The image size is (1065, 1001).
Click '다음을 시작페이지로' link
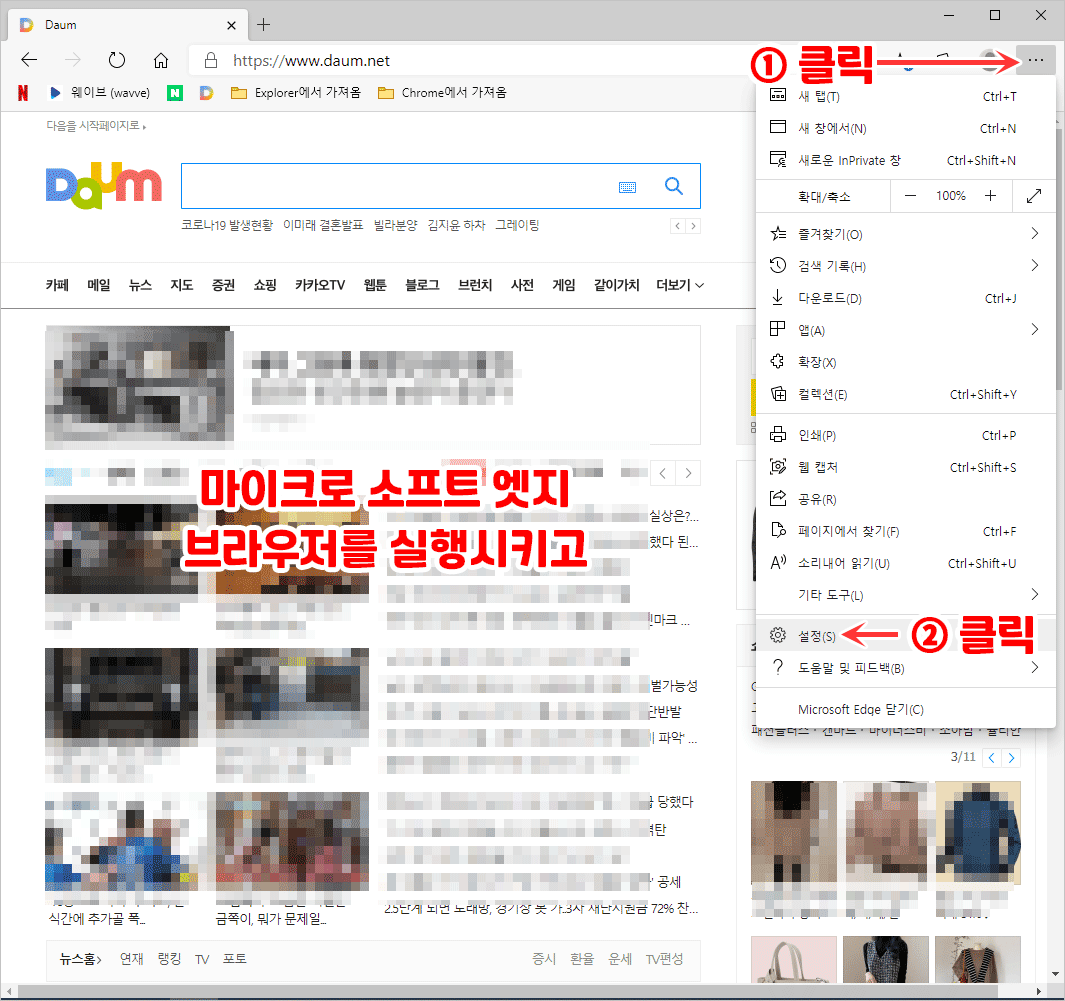(x=96, y=126)
